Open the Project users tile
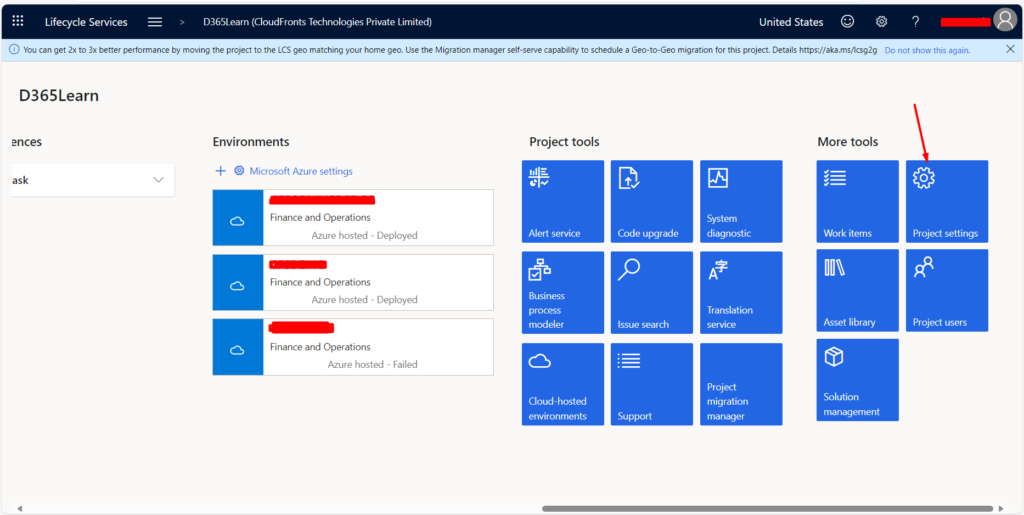1024x515 pixels. (947, 290)
